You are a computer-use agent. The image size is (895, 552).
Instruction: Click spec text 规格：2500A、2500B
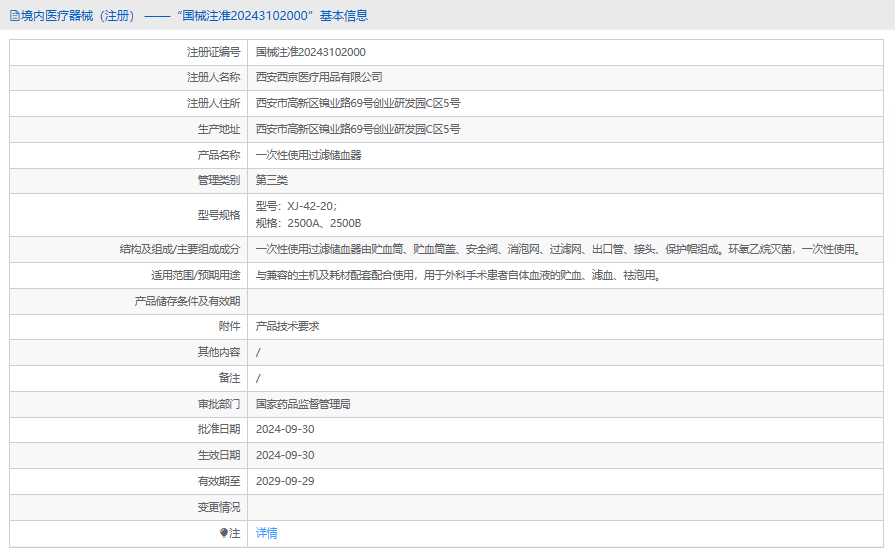pos(308,223)
